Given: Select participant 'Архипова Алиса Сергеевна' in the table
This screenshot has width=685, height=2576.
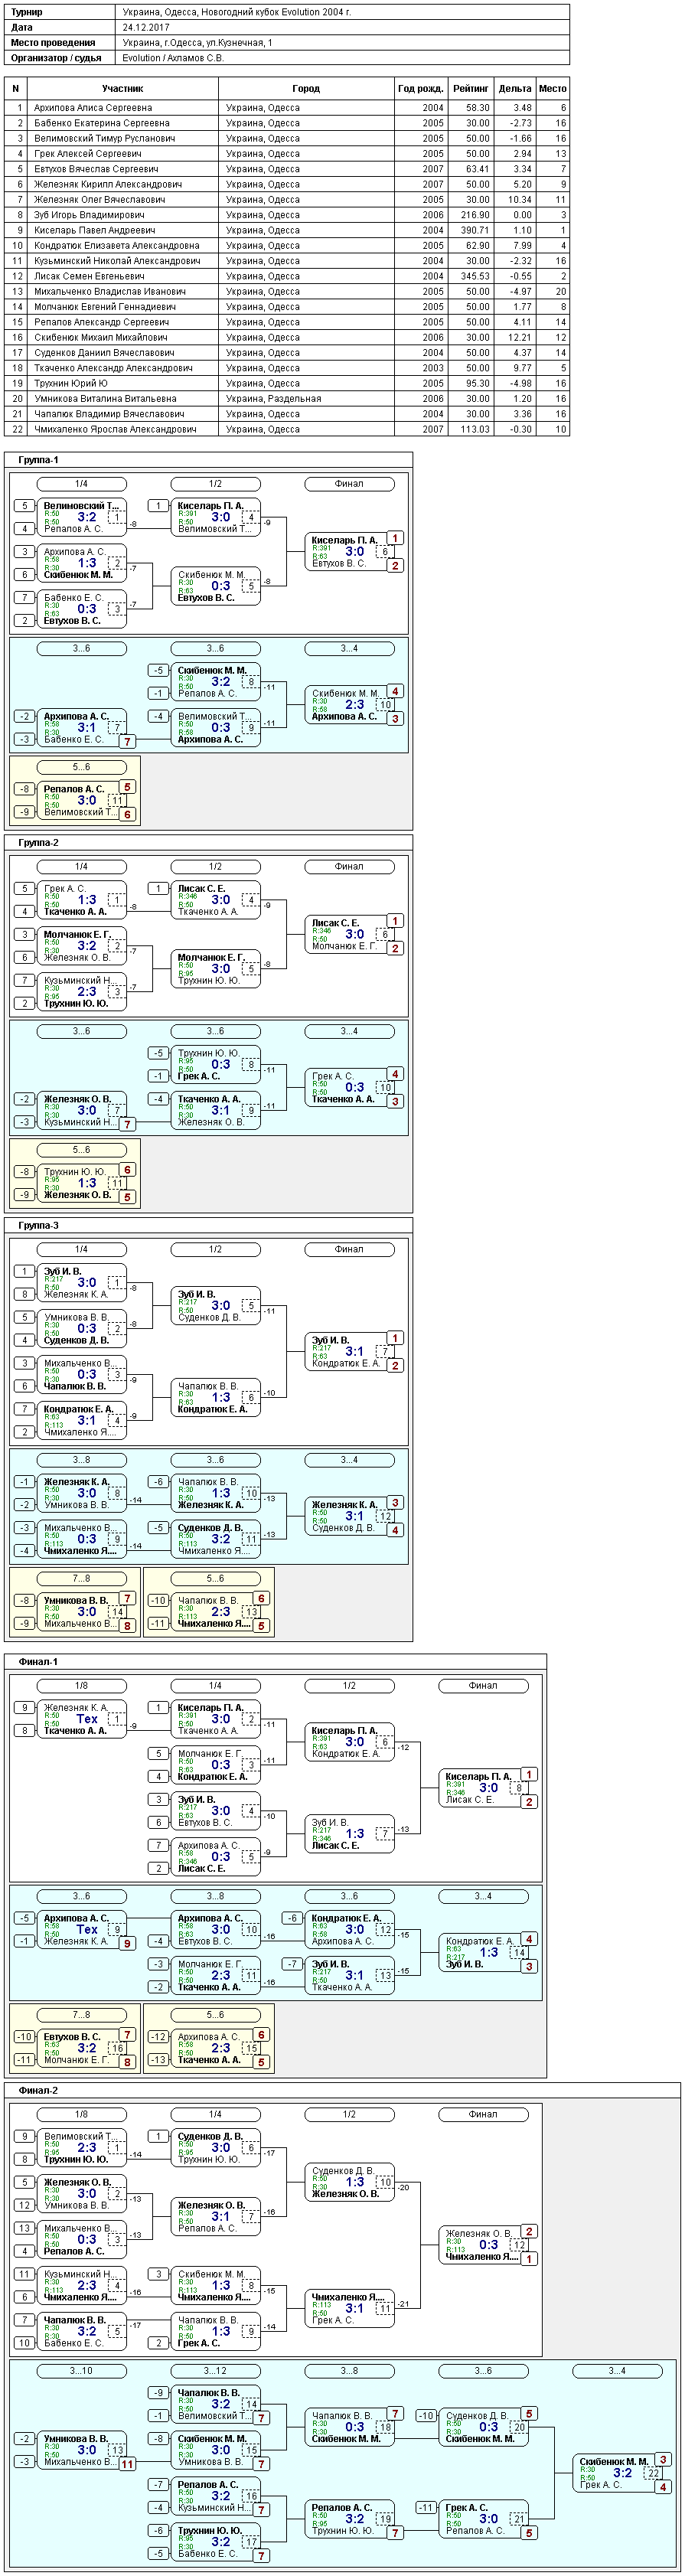Looking at the screenshot, I should click(93, 108).
